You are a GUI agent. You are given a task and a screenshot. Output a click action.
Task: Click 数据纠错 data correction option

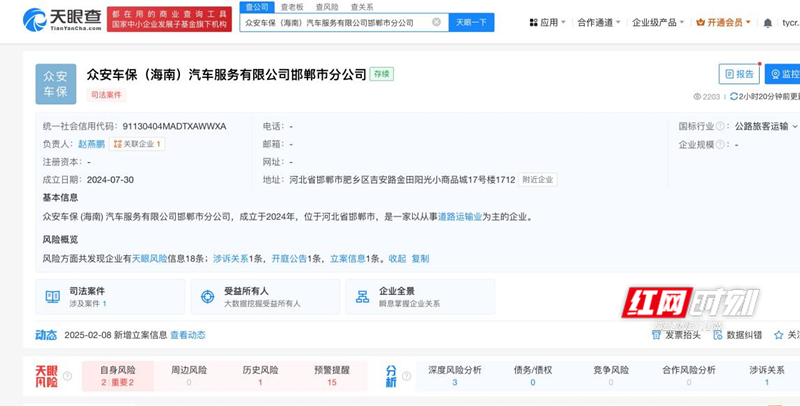738,335
